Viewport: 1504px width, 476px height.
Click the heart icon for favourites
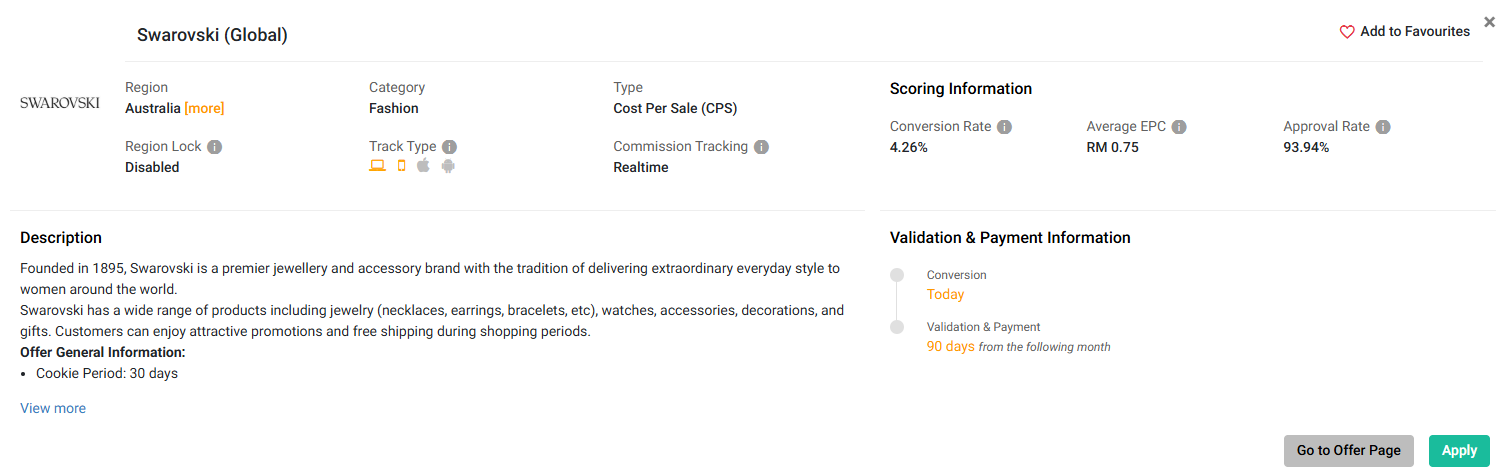coord(1347,32)
